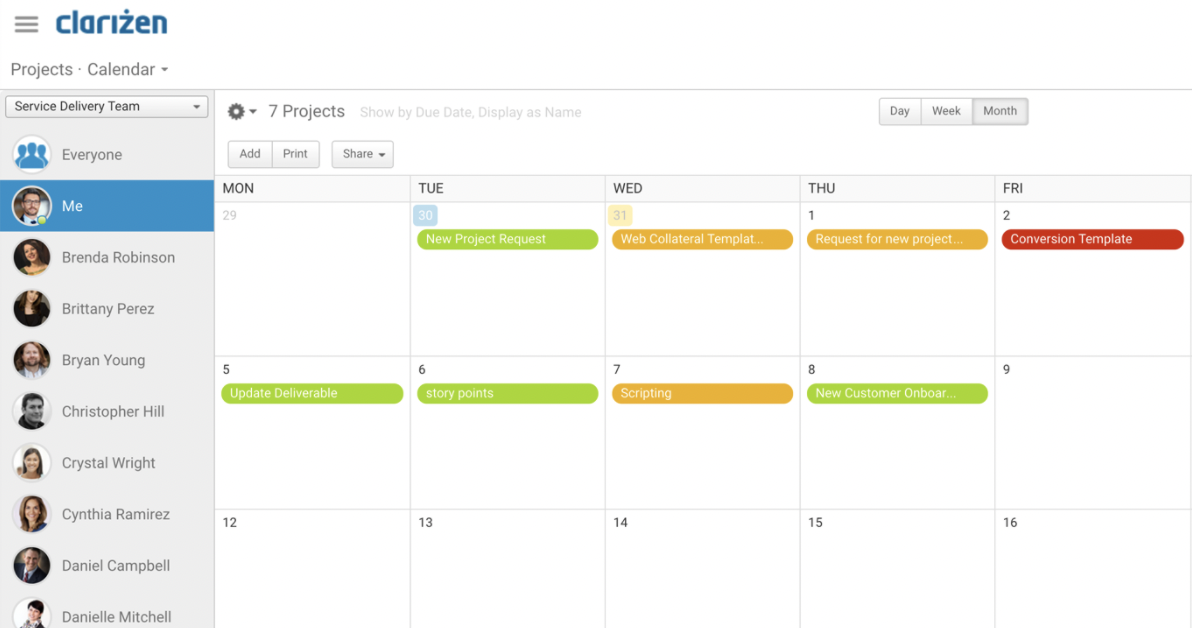Click the Print button
Viewport: 1192px width, 628px height.
pos(295,154)
